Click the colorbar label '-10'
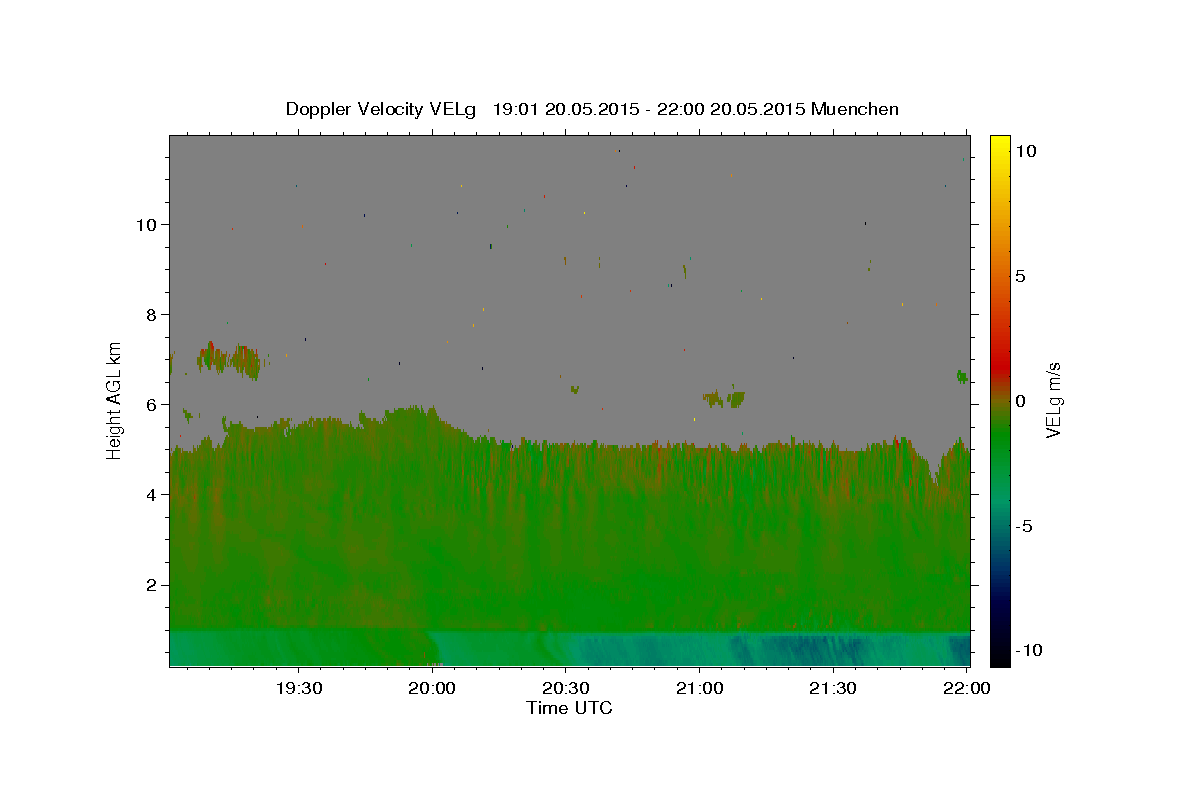This screenshot has height=800, width=1200. pos(1030,650)
